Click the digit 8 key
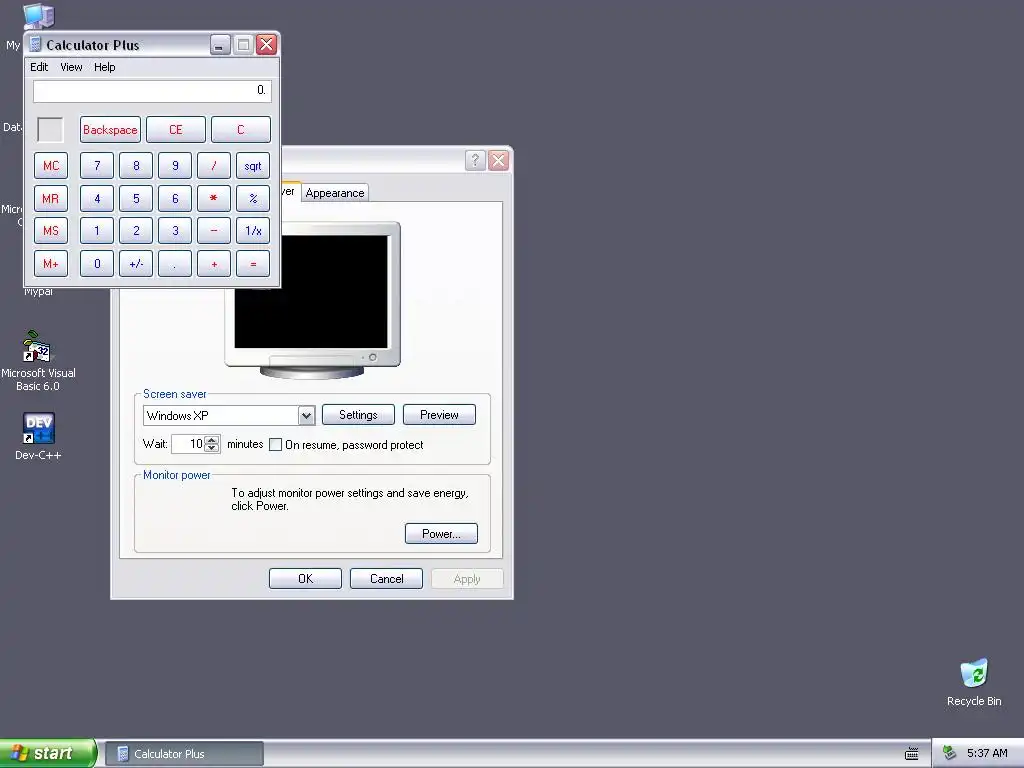The width and height of the screenshot is (1024, 768). [x=136, y=166]
